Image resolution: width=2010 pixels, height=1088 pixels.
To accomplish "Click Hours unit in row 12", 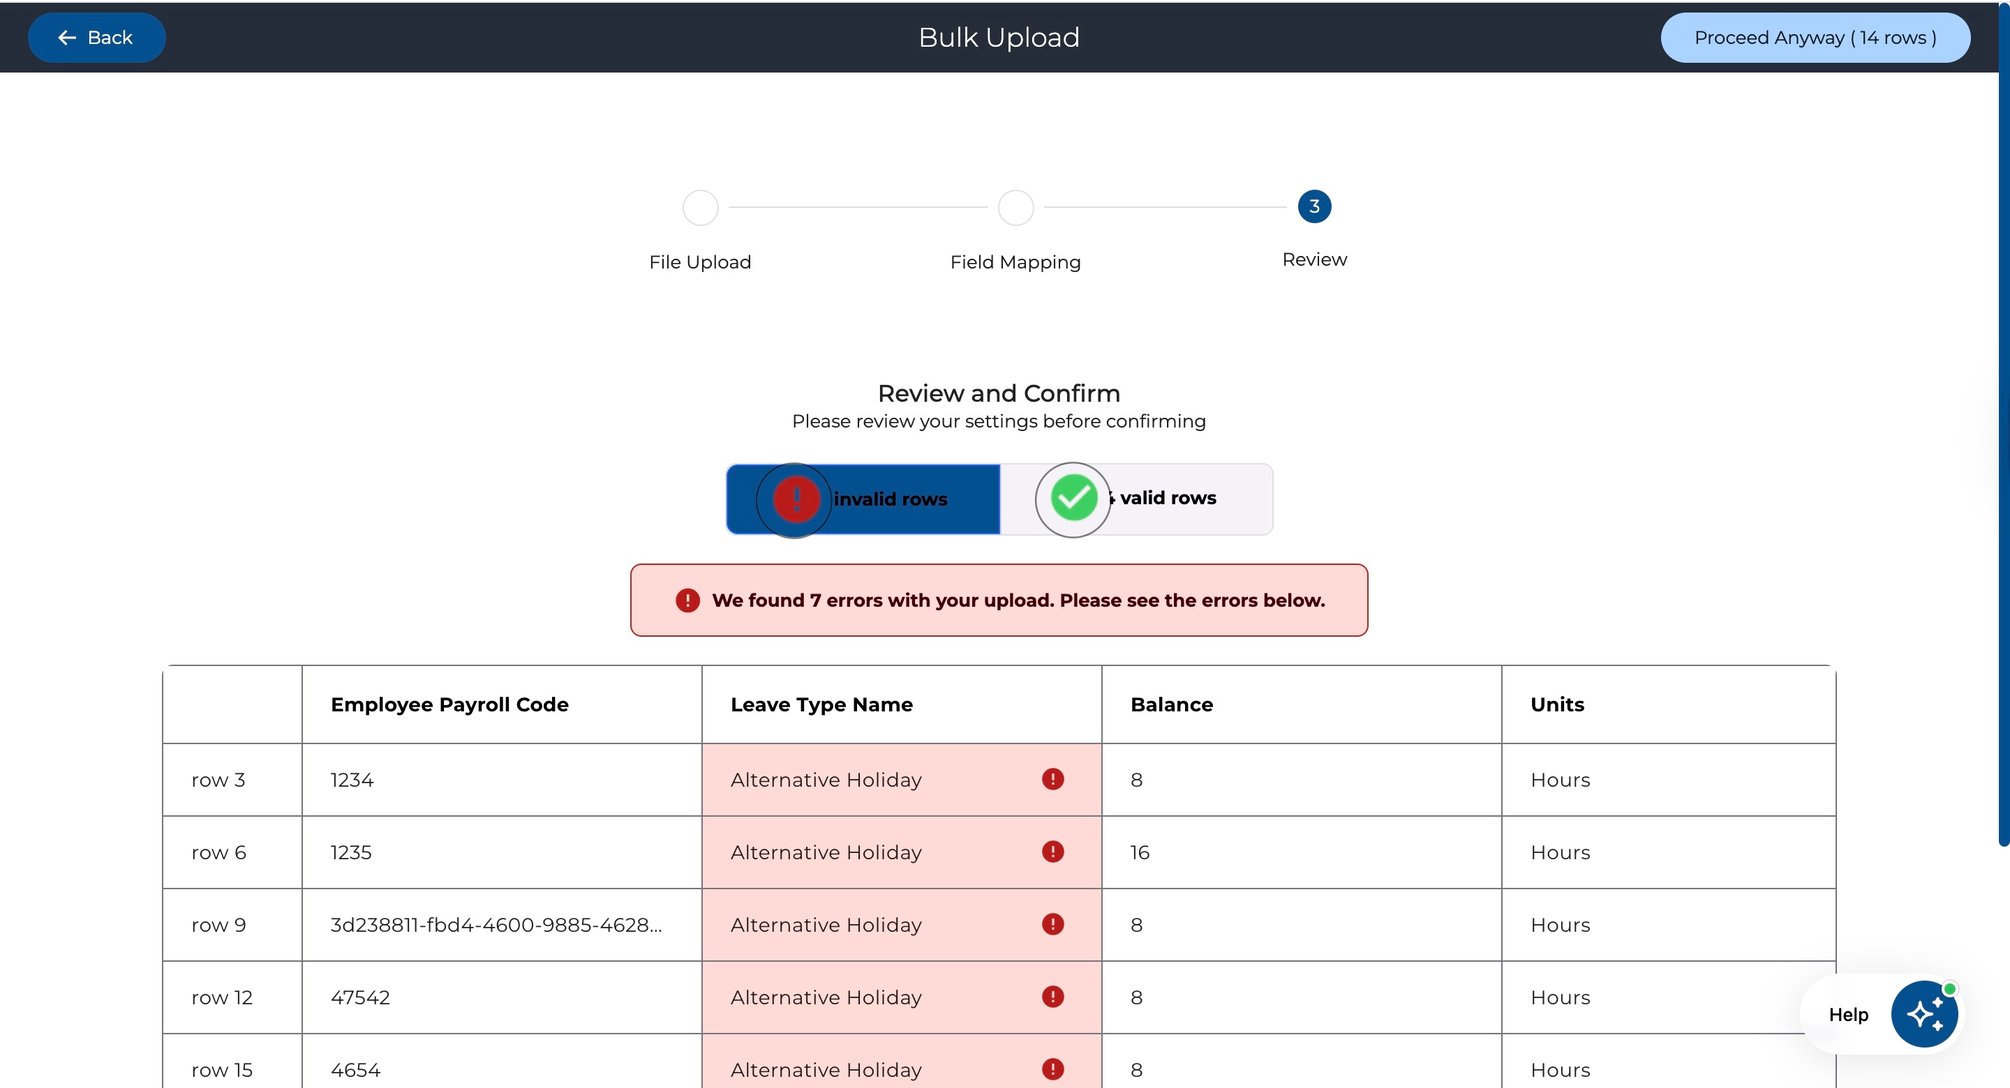I will pyautogui.click(x=1560, y=998).
